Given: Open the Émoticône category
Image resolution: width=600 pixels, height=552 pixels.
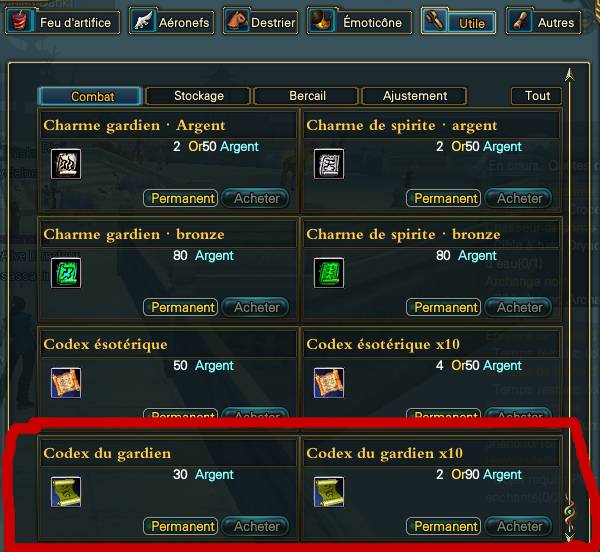Looking at the screenshot, I should 359,22.
